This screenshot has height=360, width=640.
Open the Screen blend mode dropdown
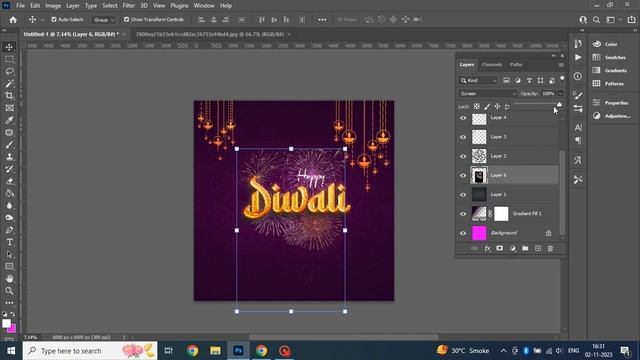(487, 93)
